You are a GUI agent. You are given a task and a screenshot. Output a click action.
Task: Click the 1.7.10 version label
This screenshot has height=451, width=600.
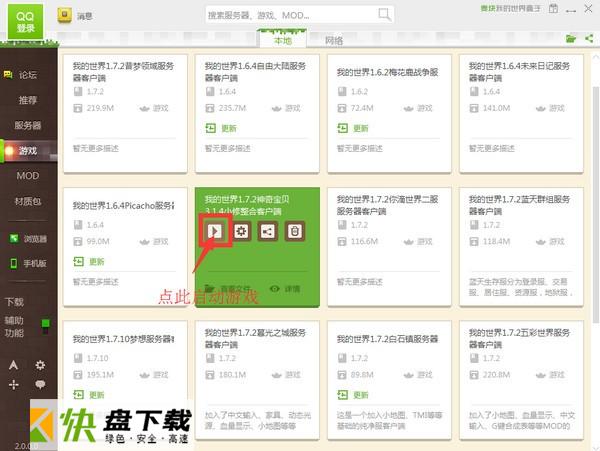coord(97,358)
